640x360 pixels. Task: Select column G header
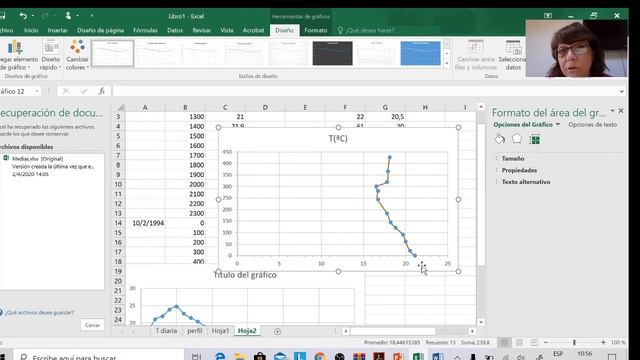[x=385, y=107]
